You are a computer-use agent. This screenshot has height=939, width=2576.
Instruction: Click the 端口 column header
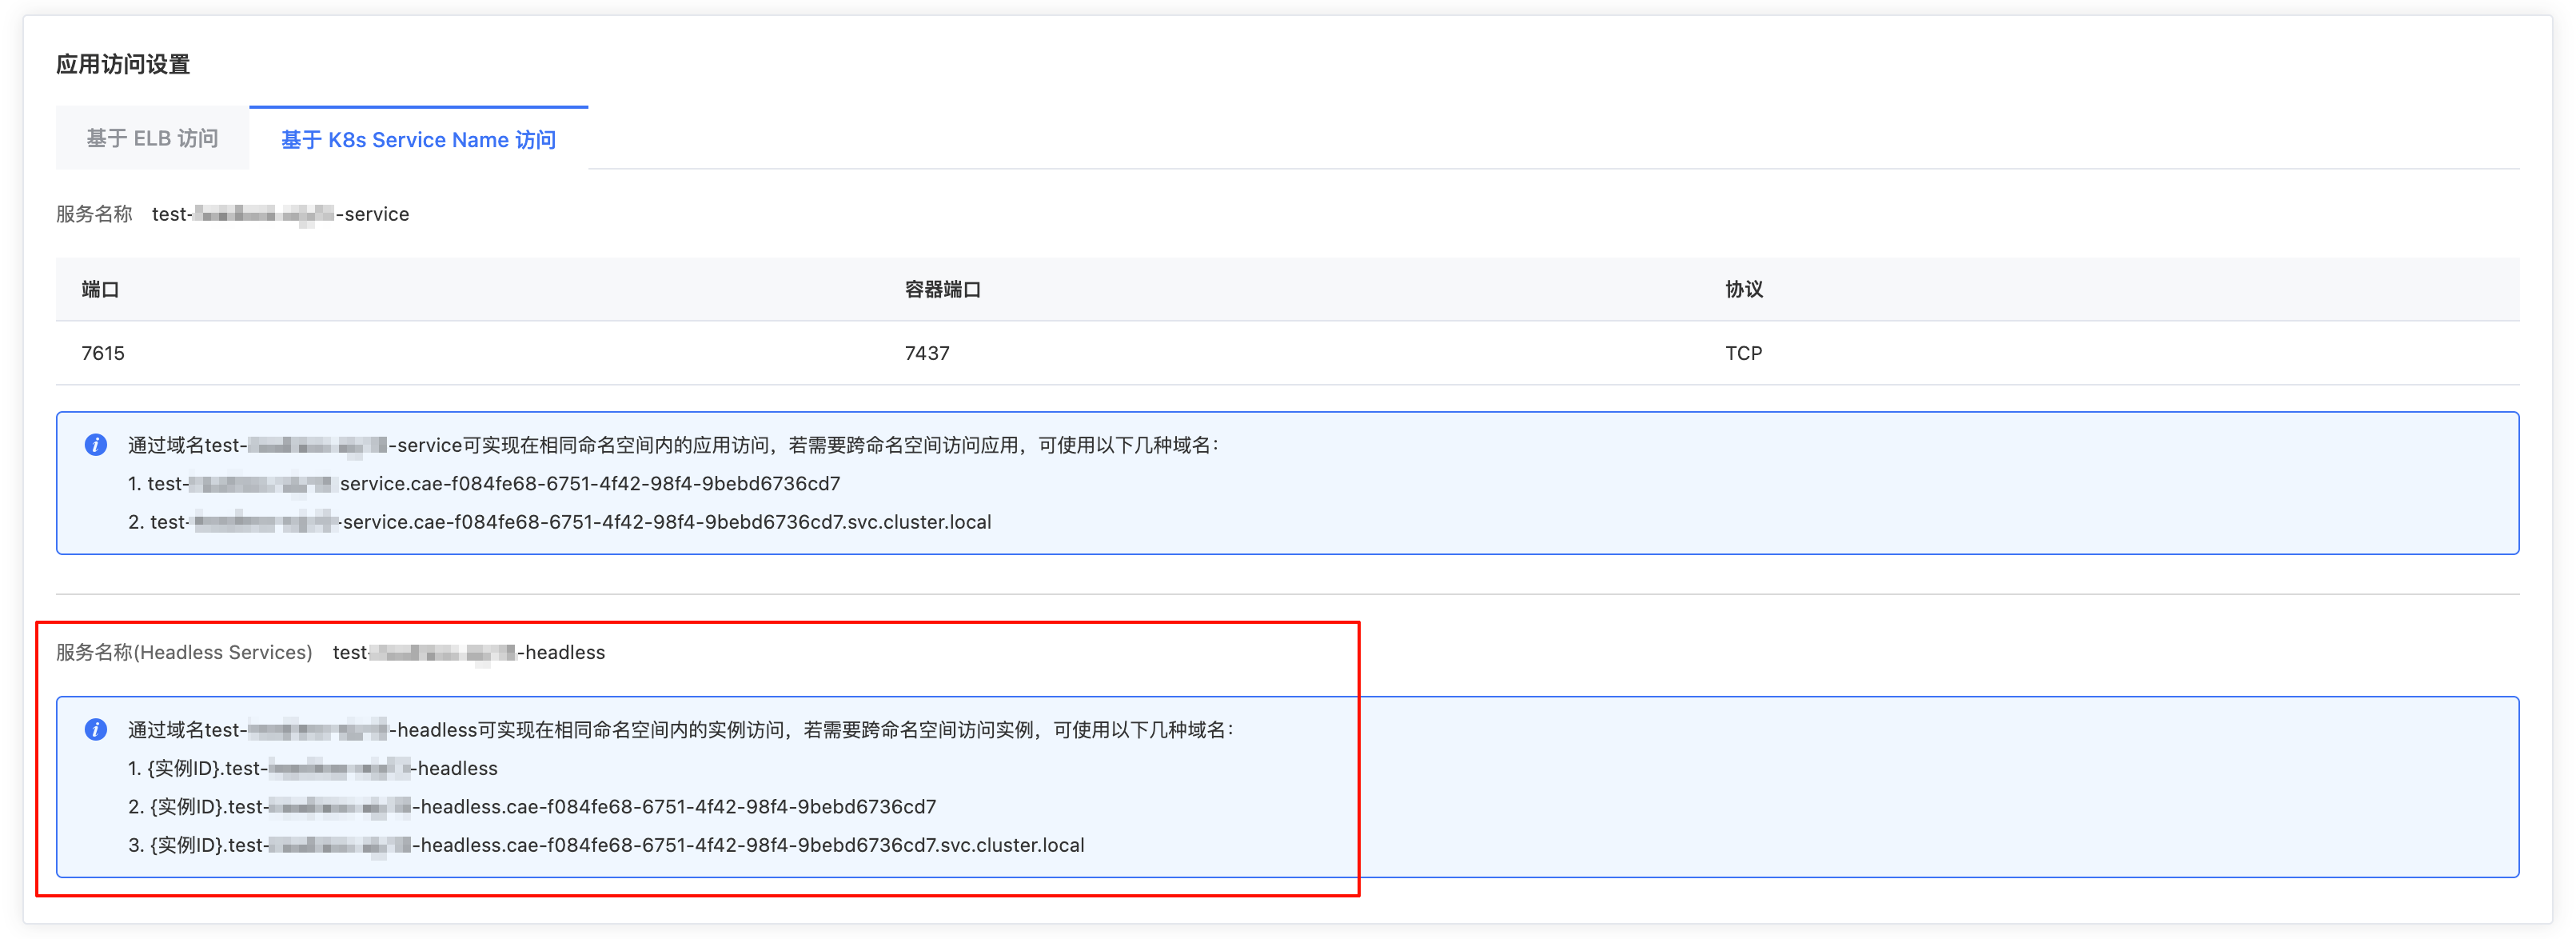tap(100, 289)
